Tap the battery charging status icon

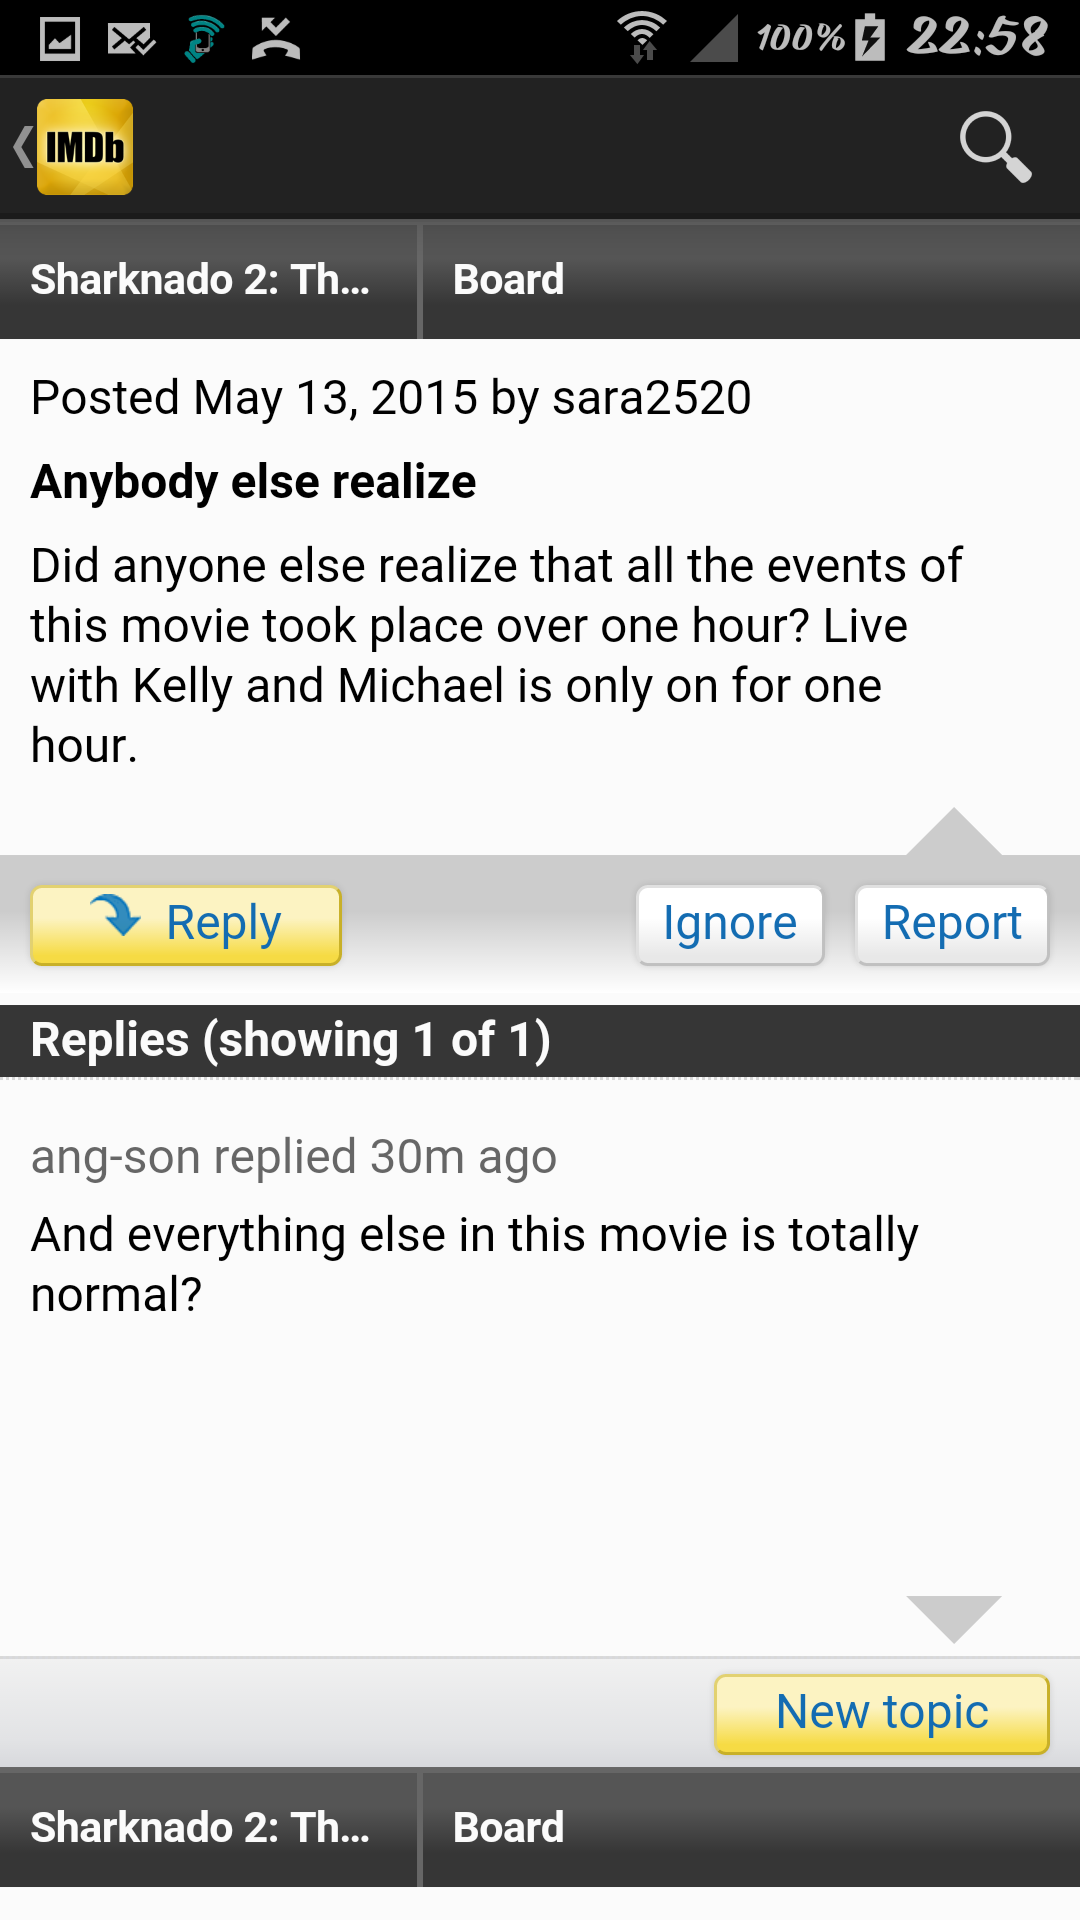tap(870, 38)
